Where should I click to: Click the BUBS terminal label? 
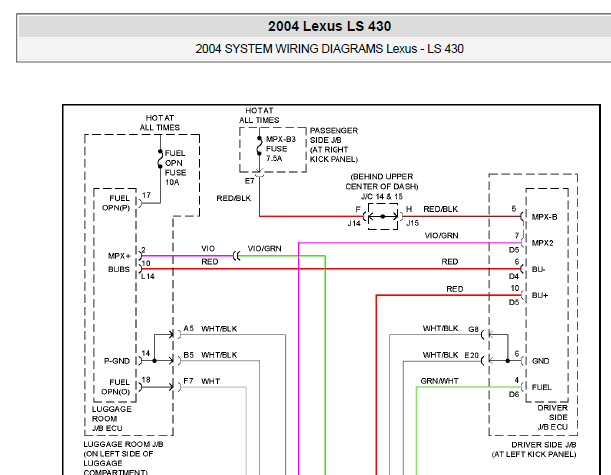[119, 269]
